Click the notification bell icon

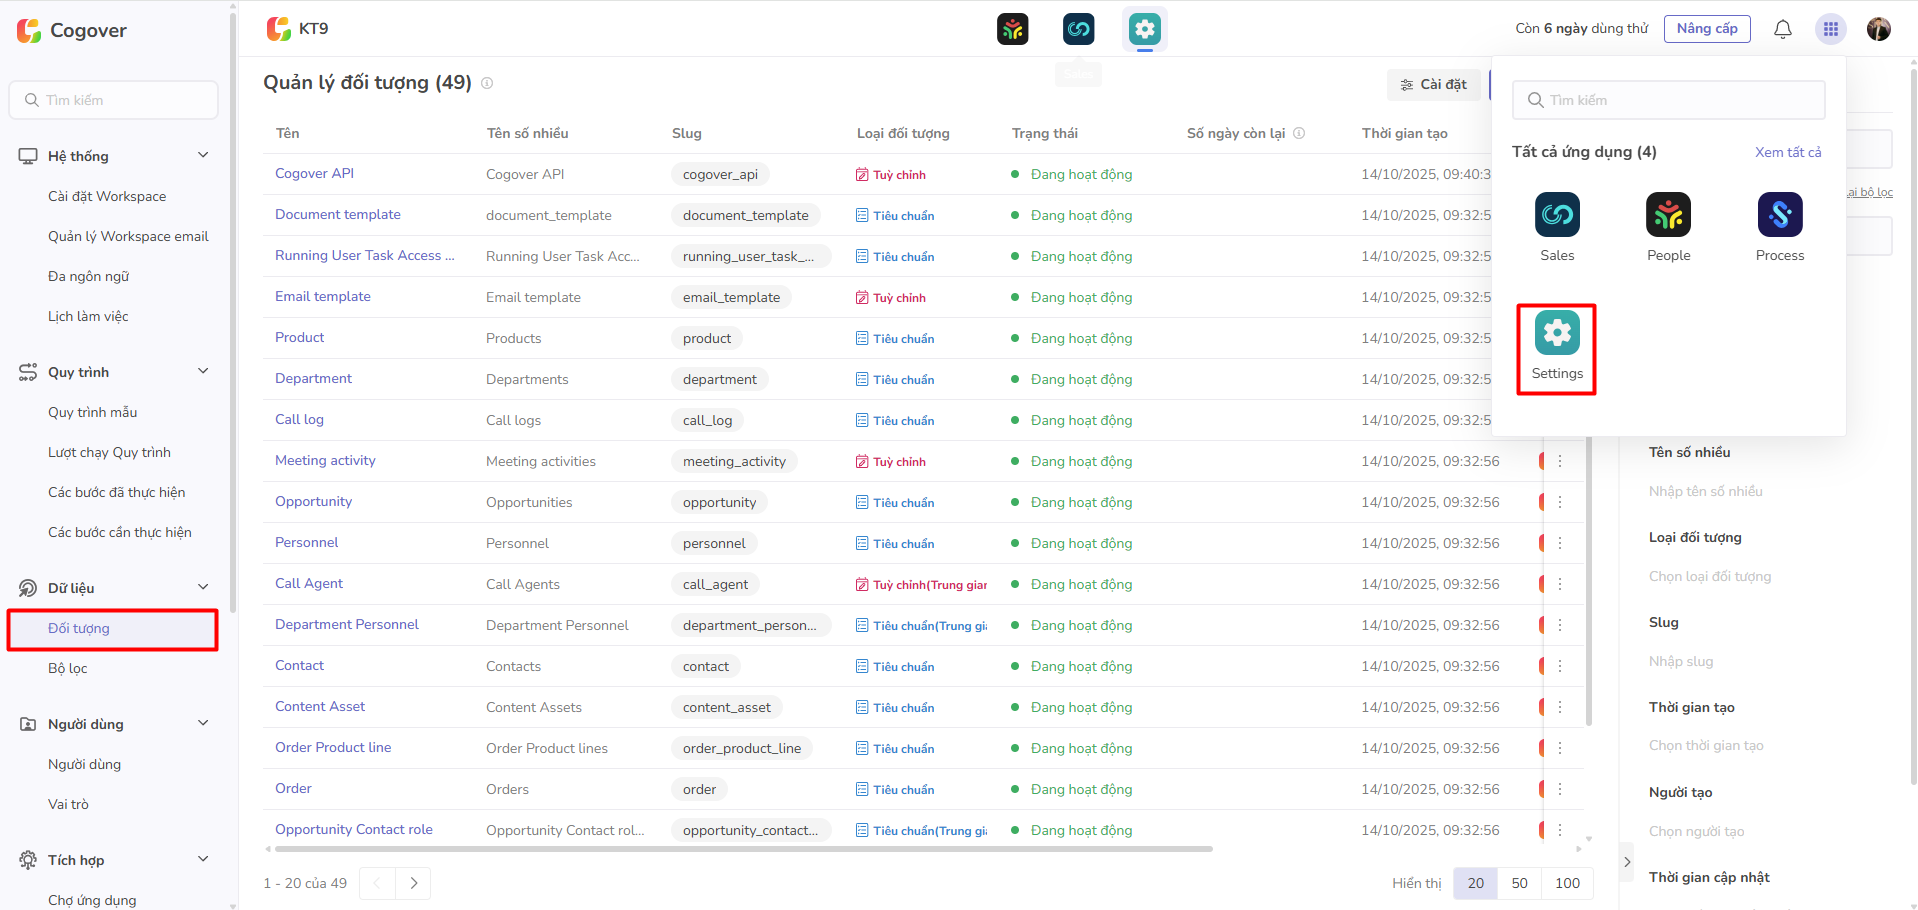point(1782,29)
